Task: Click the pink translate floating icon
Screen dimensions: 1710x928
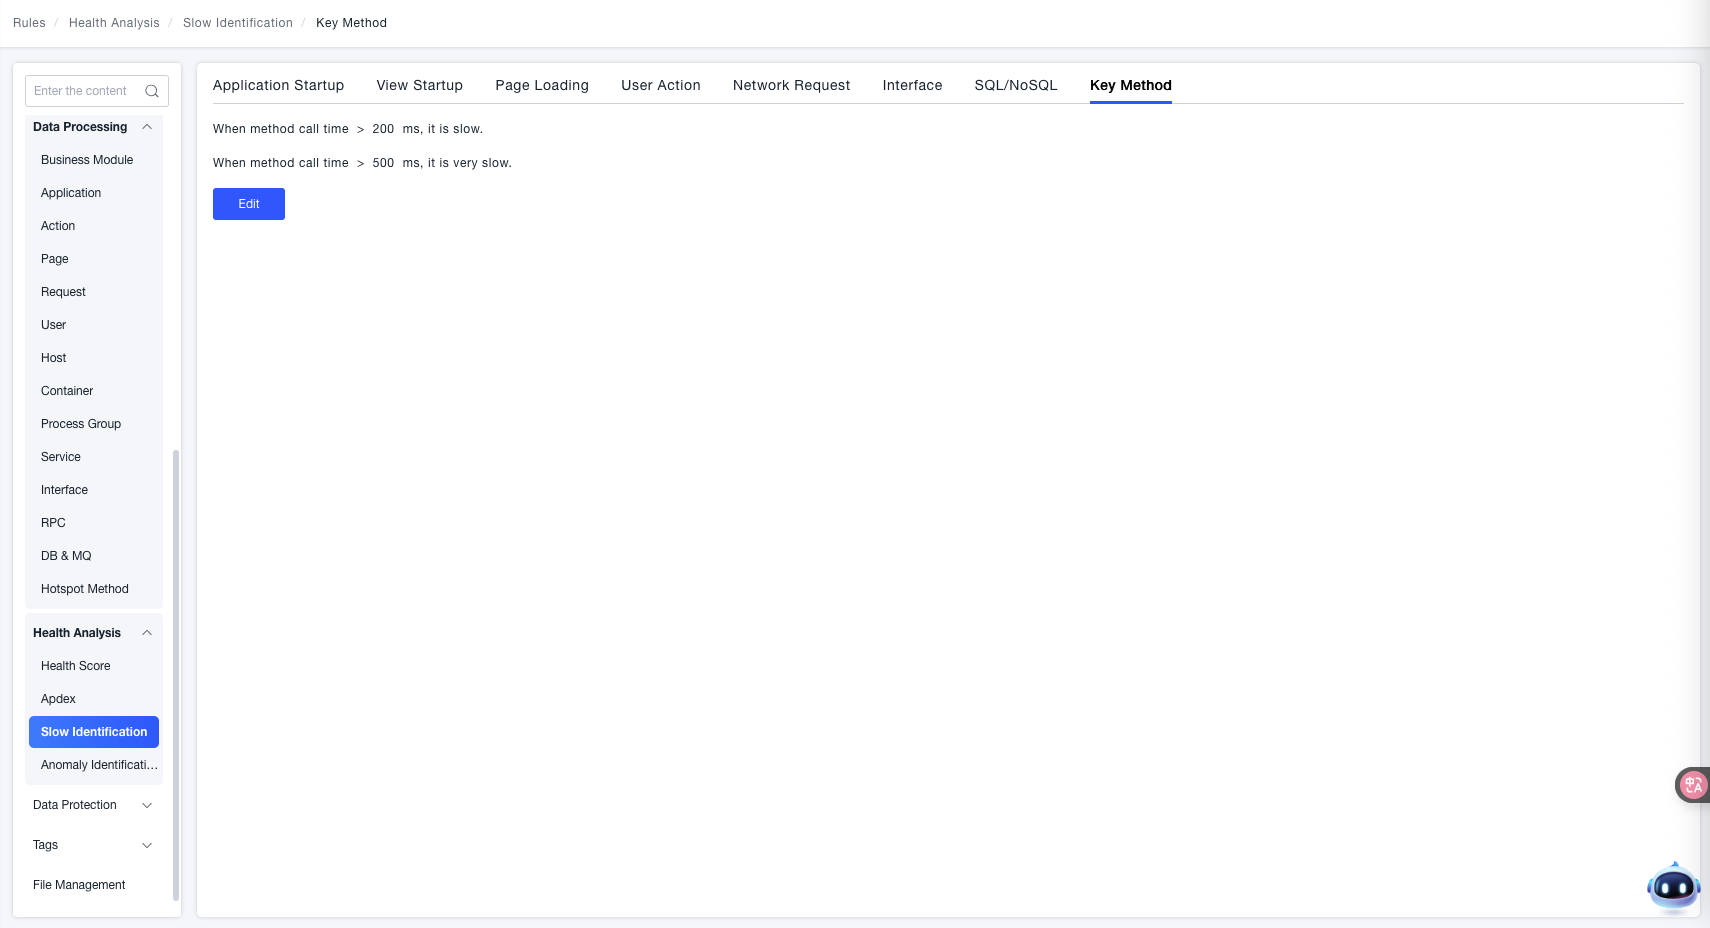Action: 1692,785
